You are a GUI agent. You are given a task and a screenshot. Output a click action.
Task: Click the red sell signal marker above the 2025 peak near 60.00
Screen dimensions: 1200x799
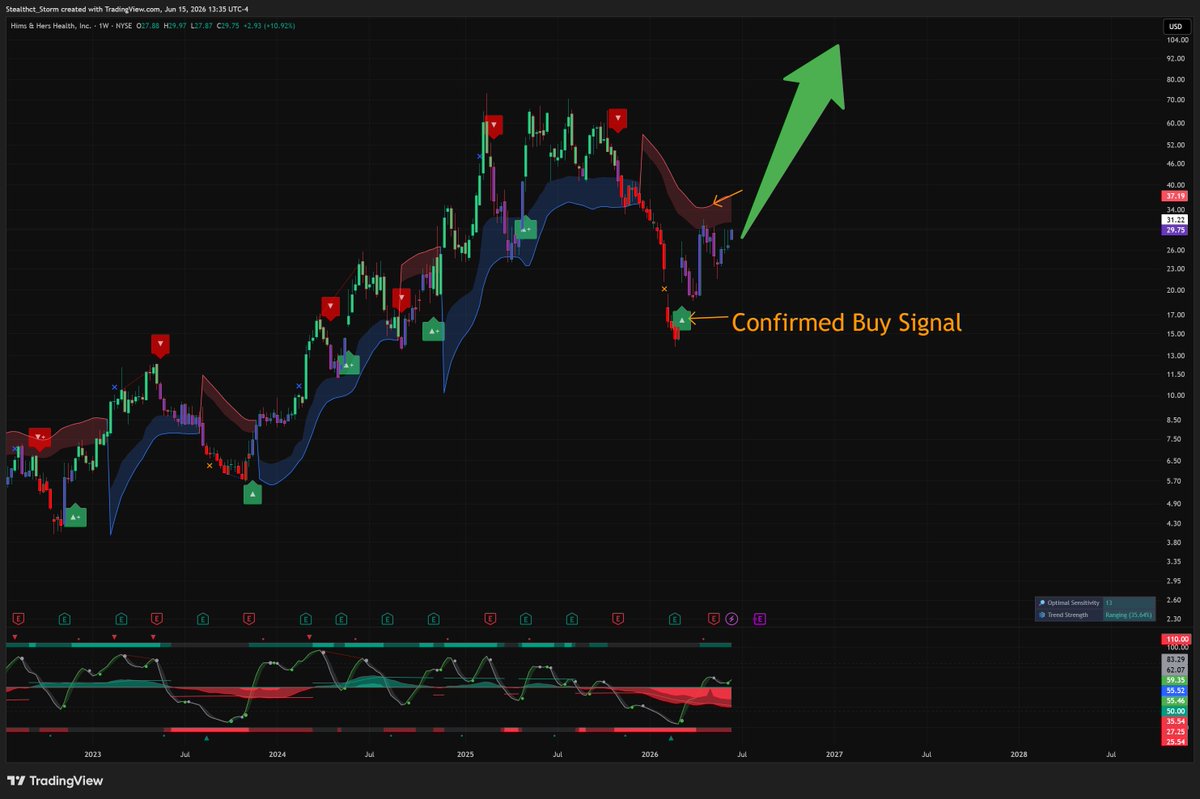coord(493,126)
